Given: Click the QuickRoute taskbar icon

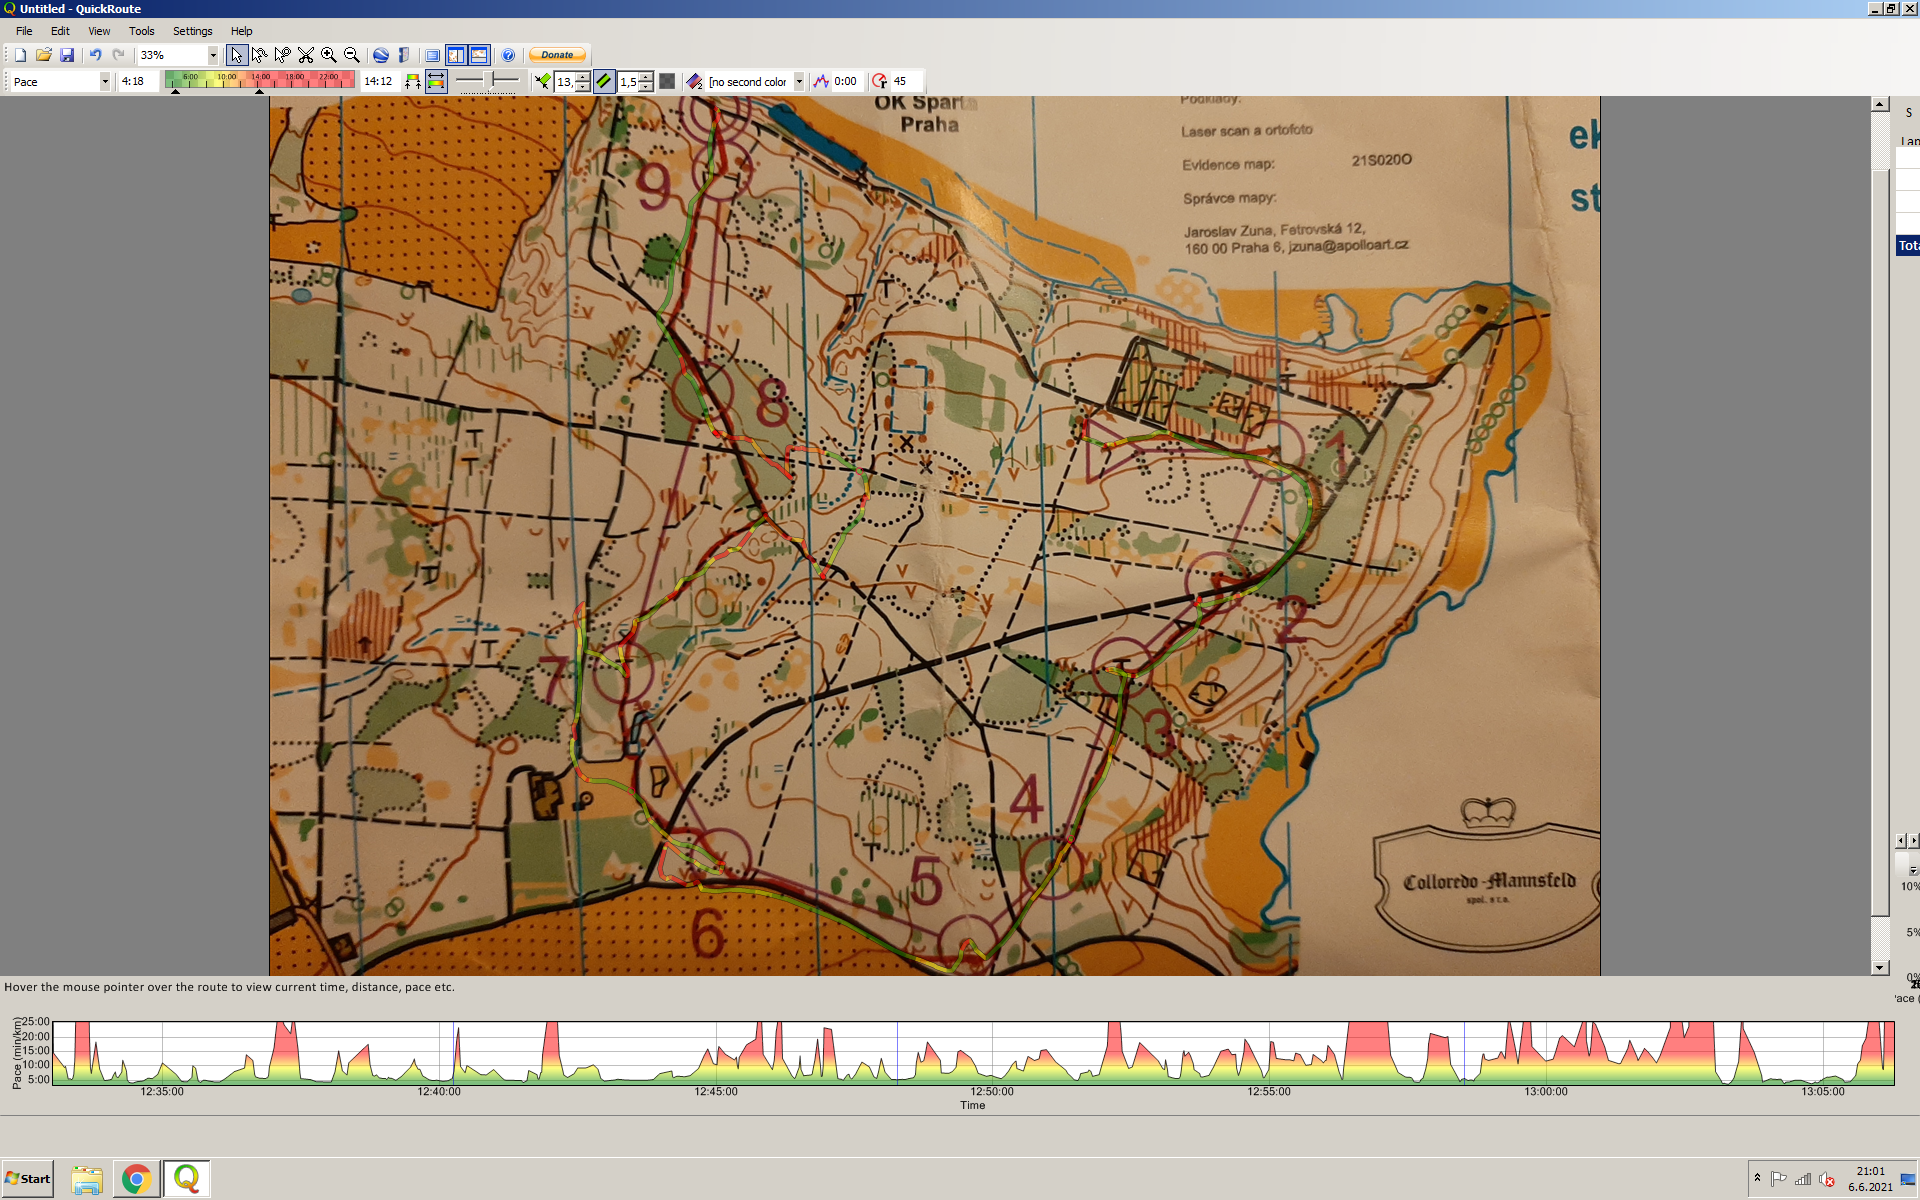Looking at the screenshot, I should point(186,1179).
